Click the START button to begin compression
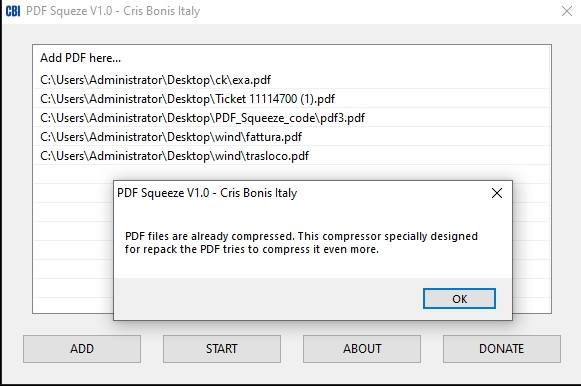Screen dimensions: 581x386 222,349
